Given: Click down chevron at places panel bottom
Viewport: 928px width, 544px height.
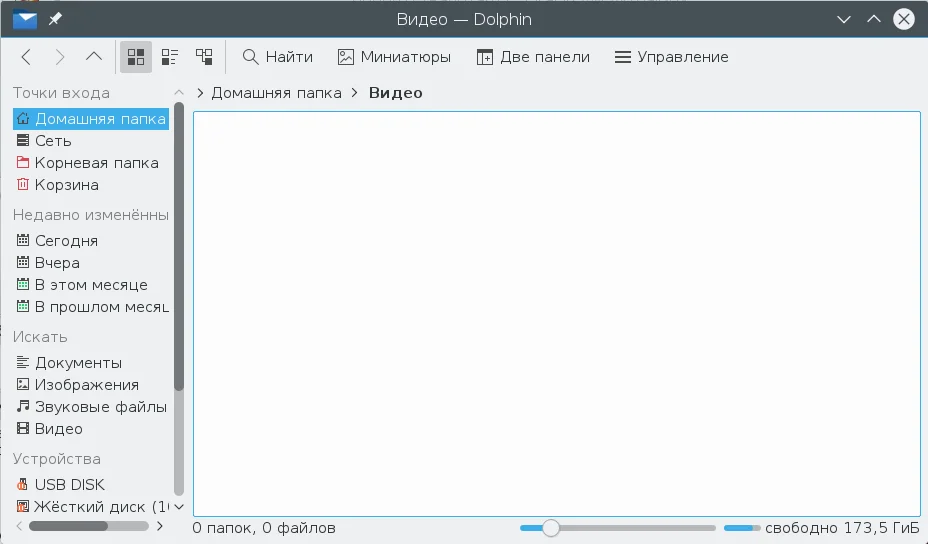Looking at the screenshot, I should point(179,507).
